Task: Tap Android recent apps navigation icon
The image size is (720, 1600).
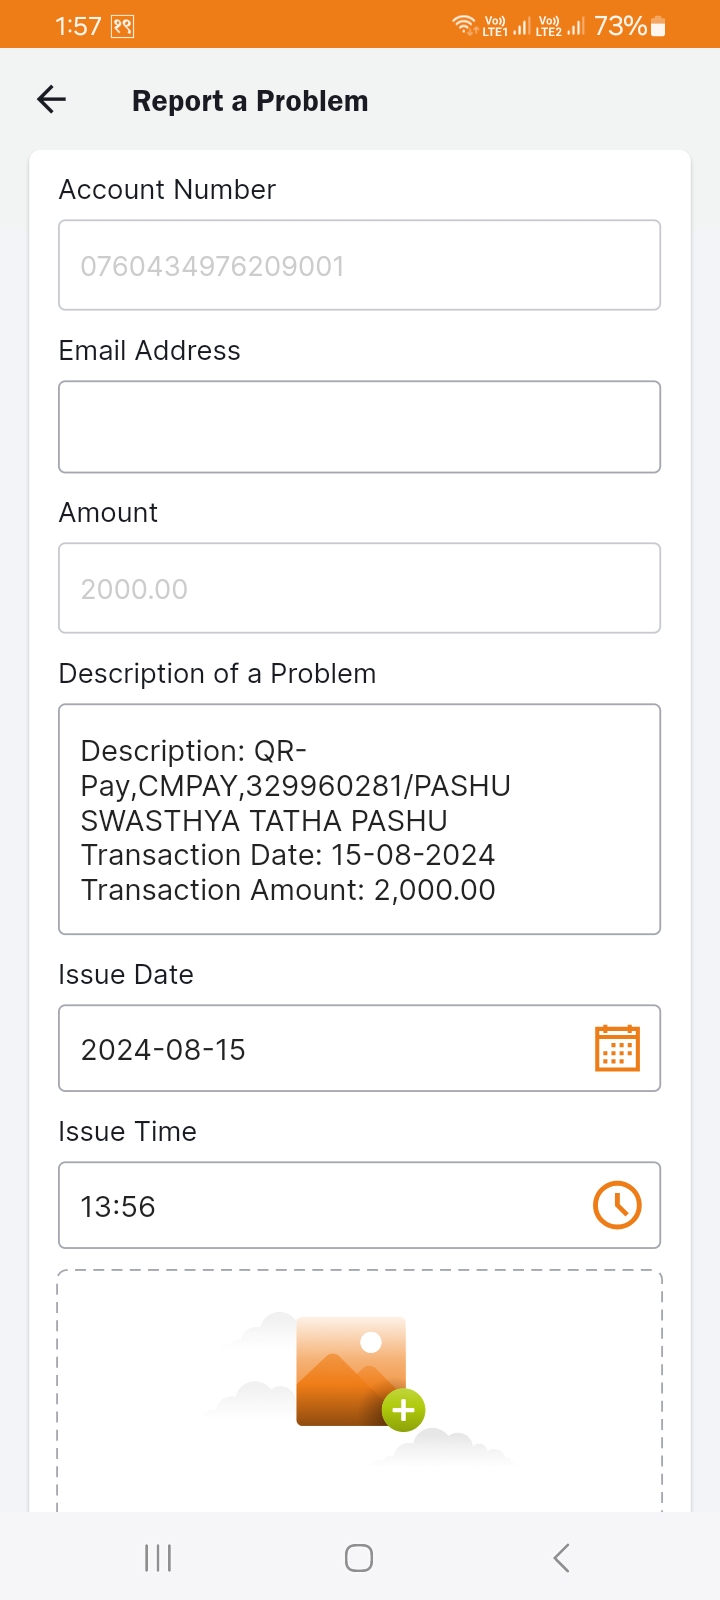Action: [x=158, y=1557]
